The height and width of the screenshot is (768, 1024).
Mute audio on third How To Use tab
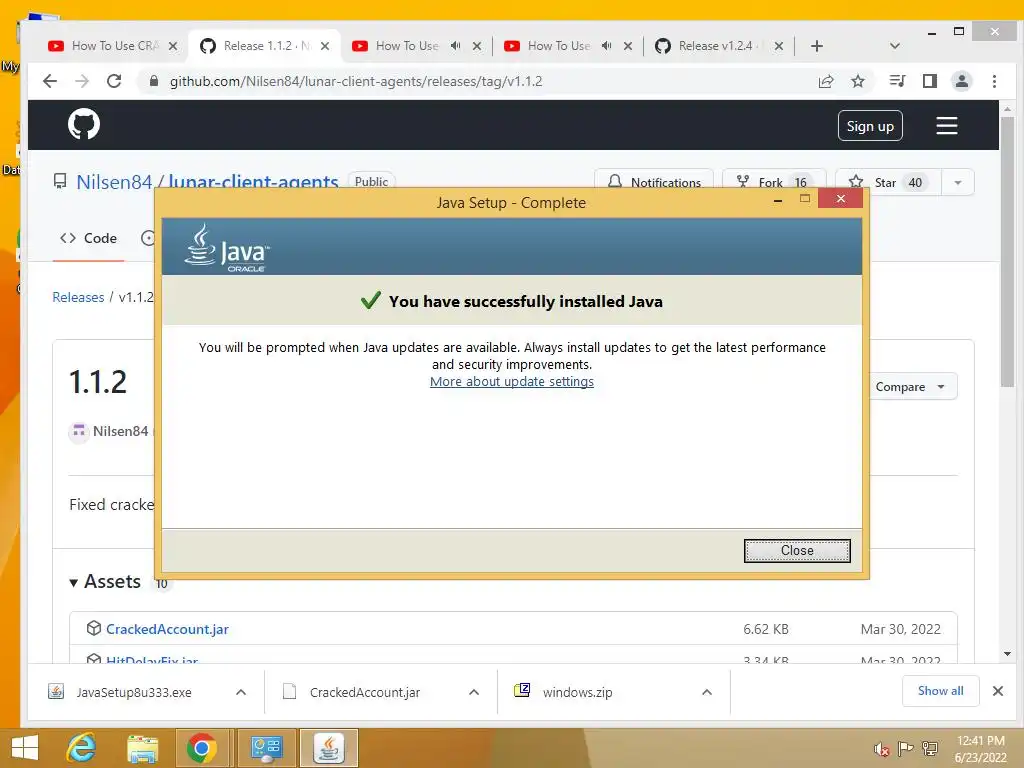tap(607, 46)
